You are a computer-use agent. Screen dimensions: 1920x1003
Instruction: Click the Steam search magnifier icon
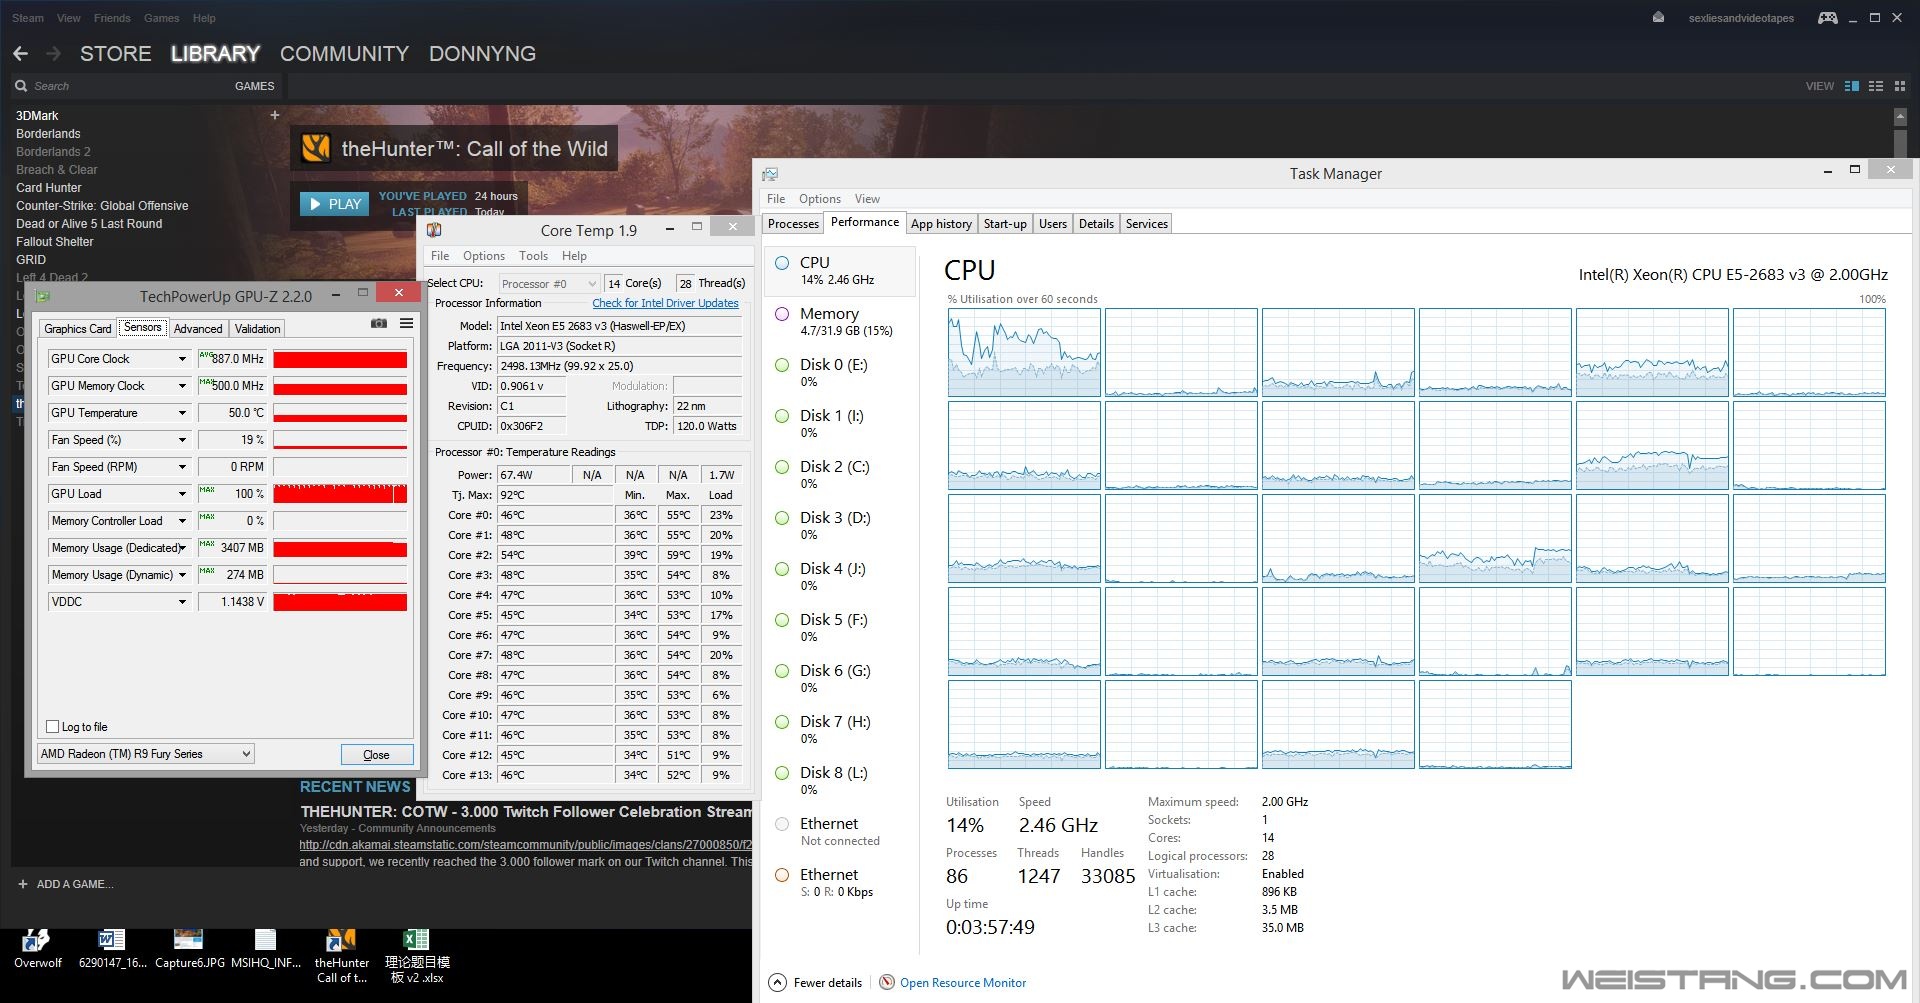point(21,86)
